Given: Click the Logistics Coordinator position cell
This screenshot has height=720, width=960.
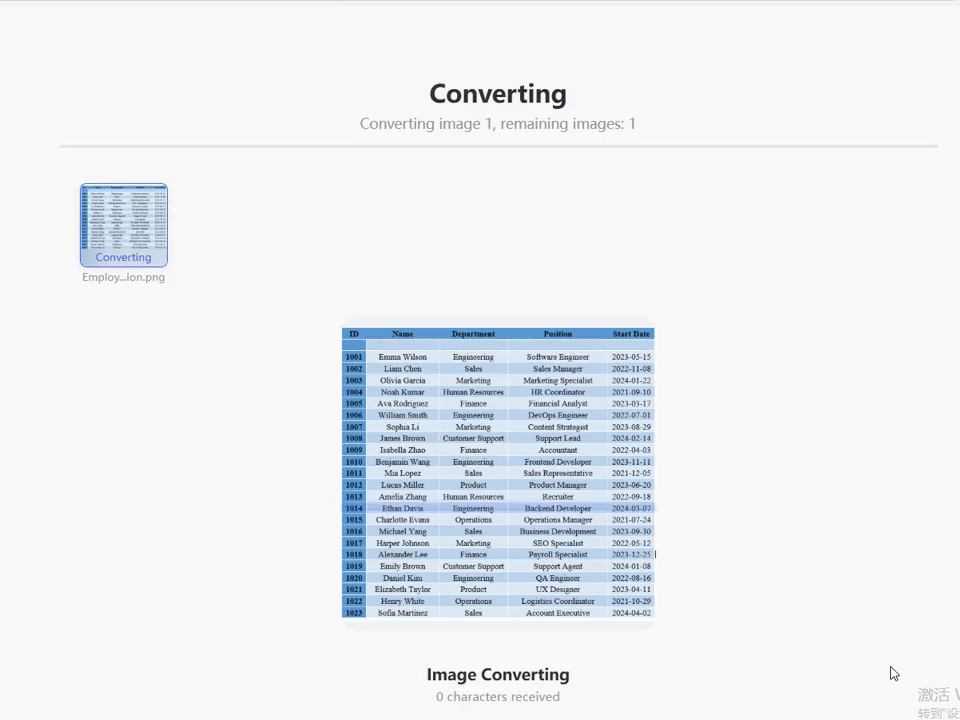Looking at the screenshot, I should click(557, 601).
